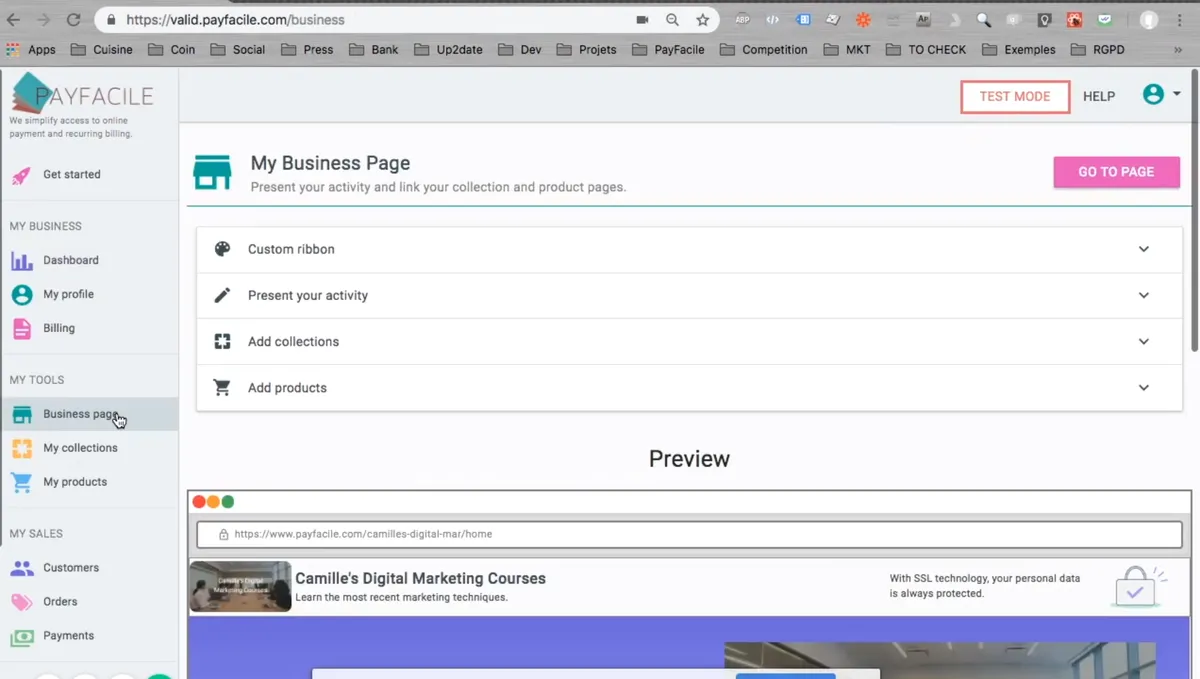Image resolution: width=1200 pixels, height=679 pixels.
Task: Click the preview URL address field
Action: coord(689,534)
